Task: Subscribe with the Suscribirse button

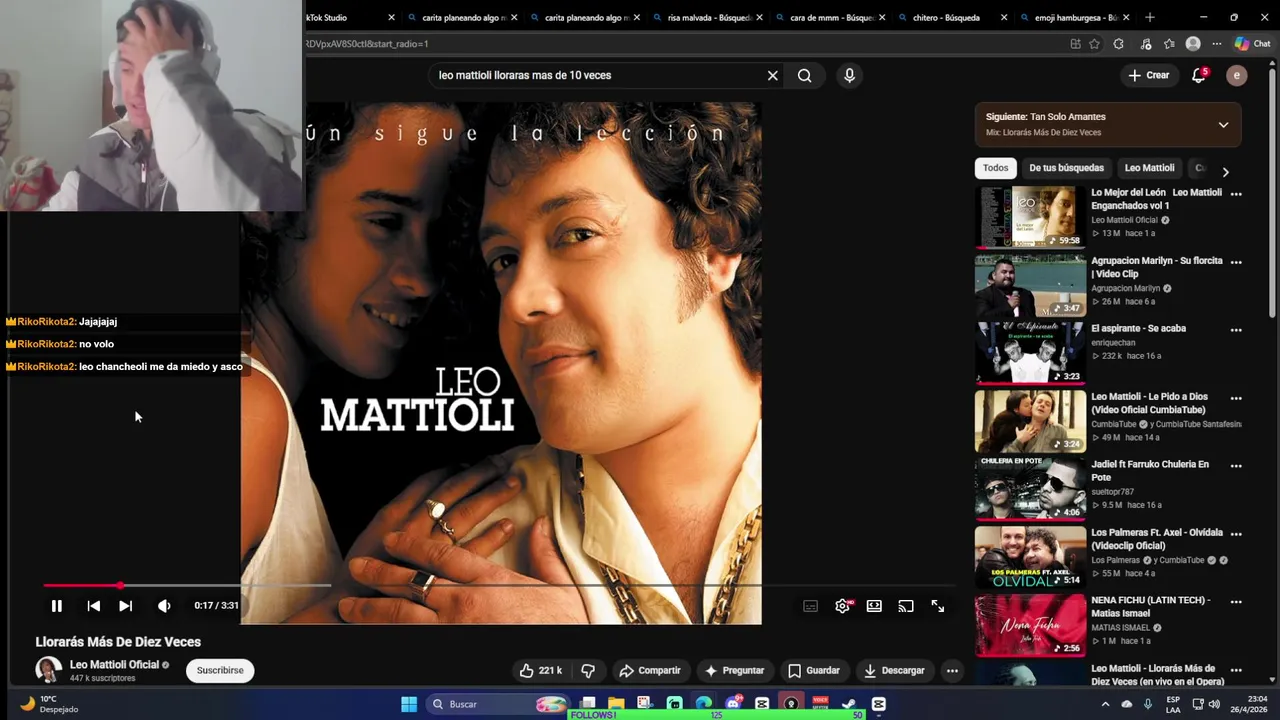Action: point(220,670)
